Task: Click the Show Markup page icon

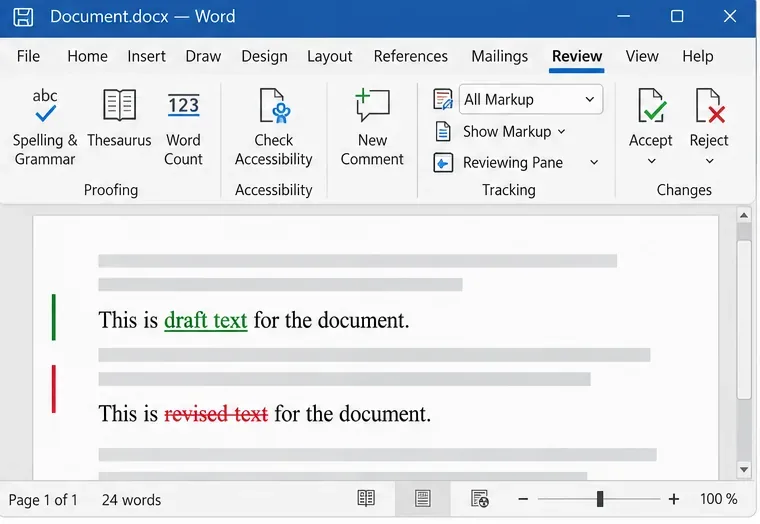Action: [443, 131]
